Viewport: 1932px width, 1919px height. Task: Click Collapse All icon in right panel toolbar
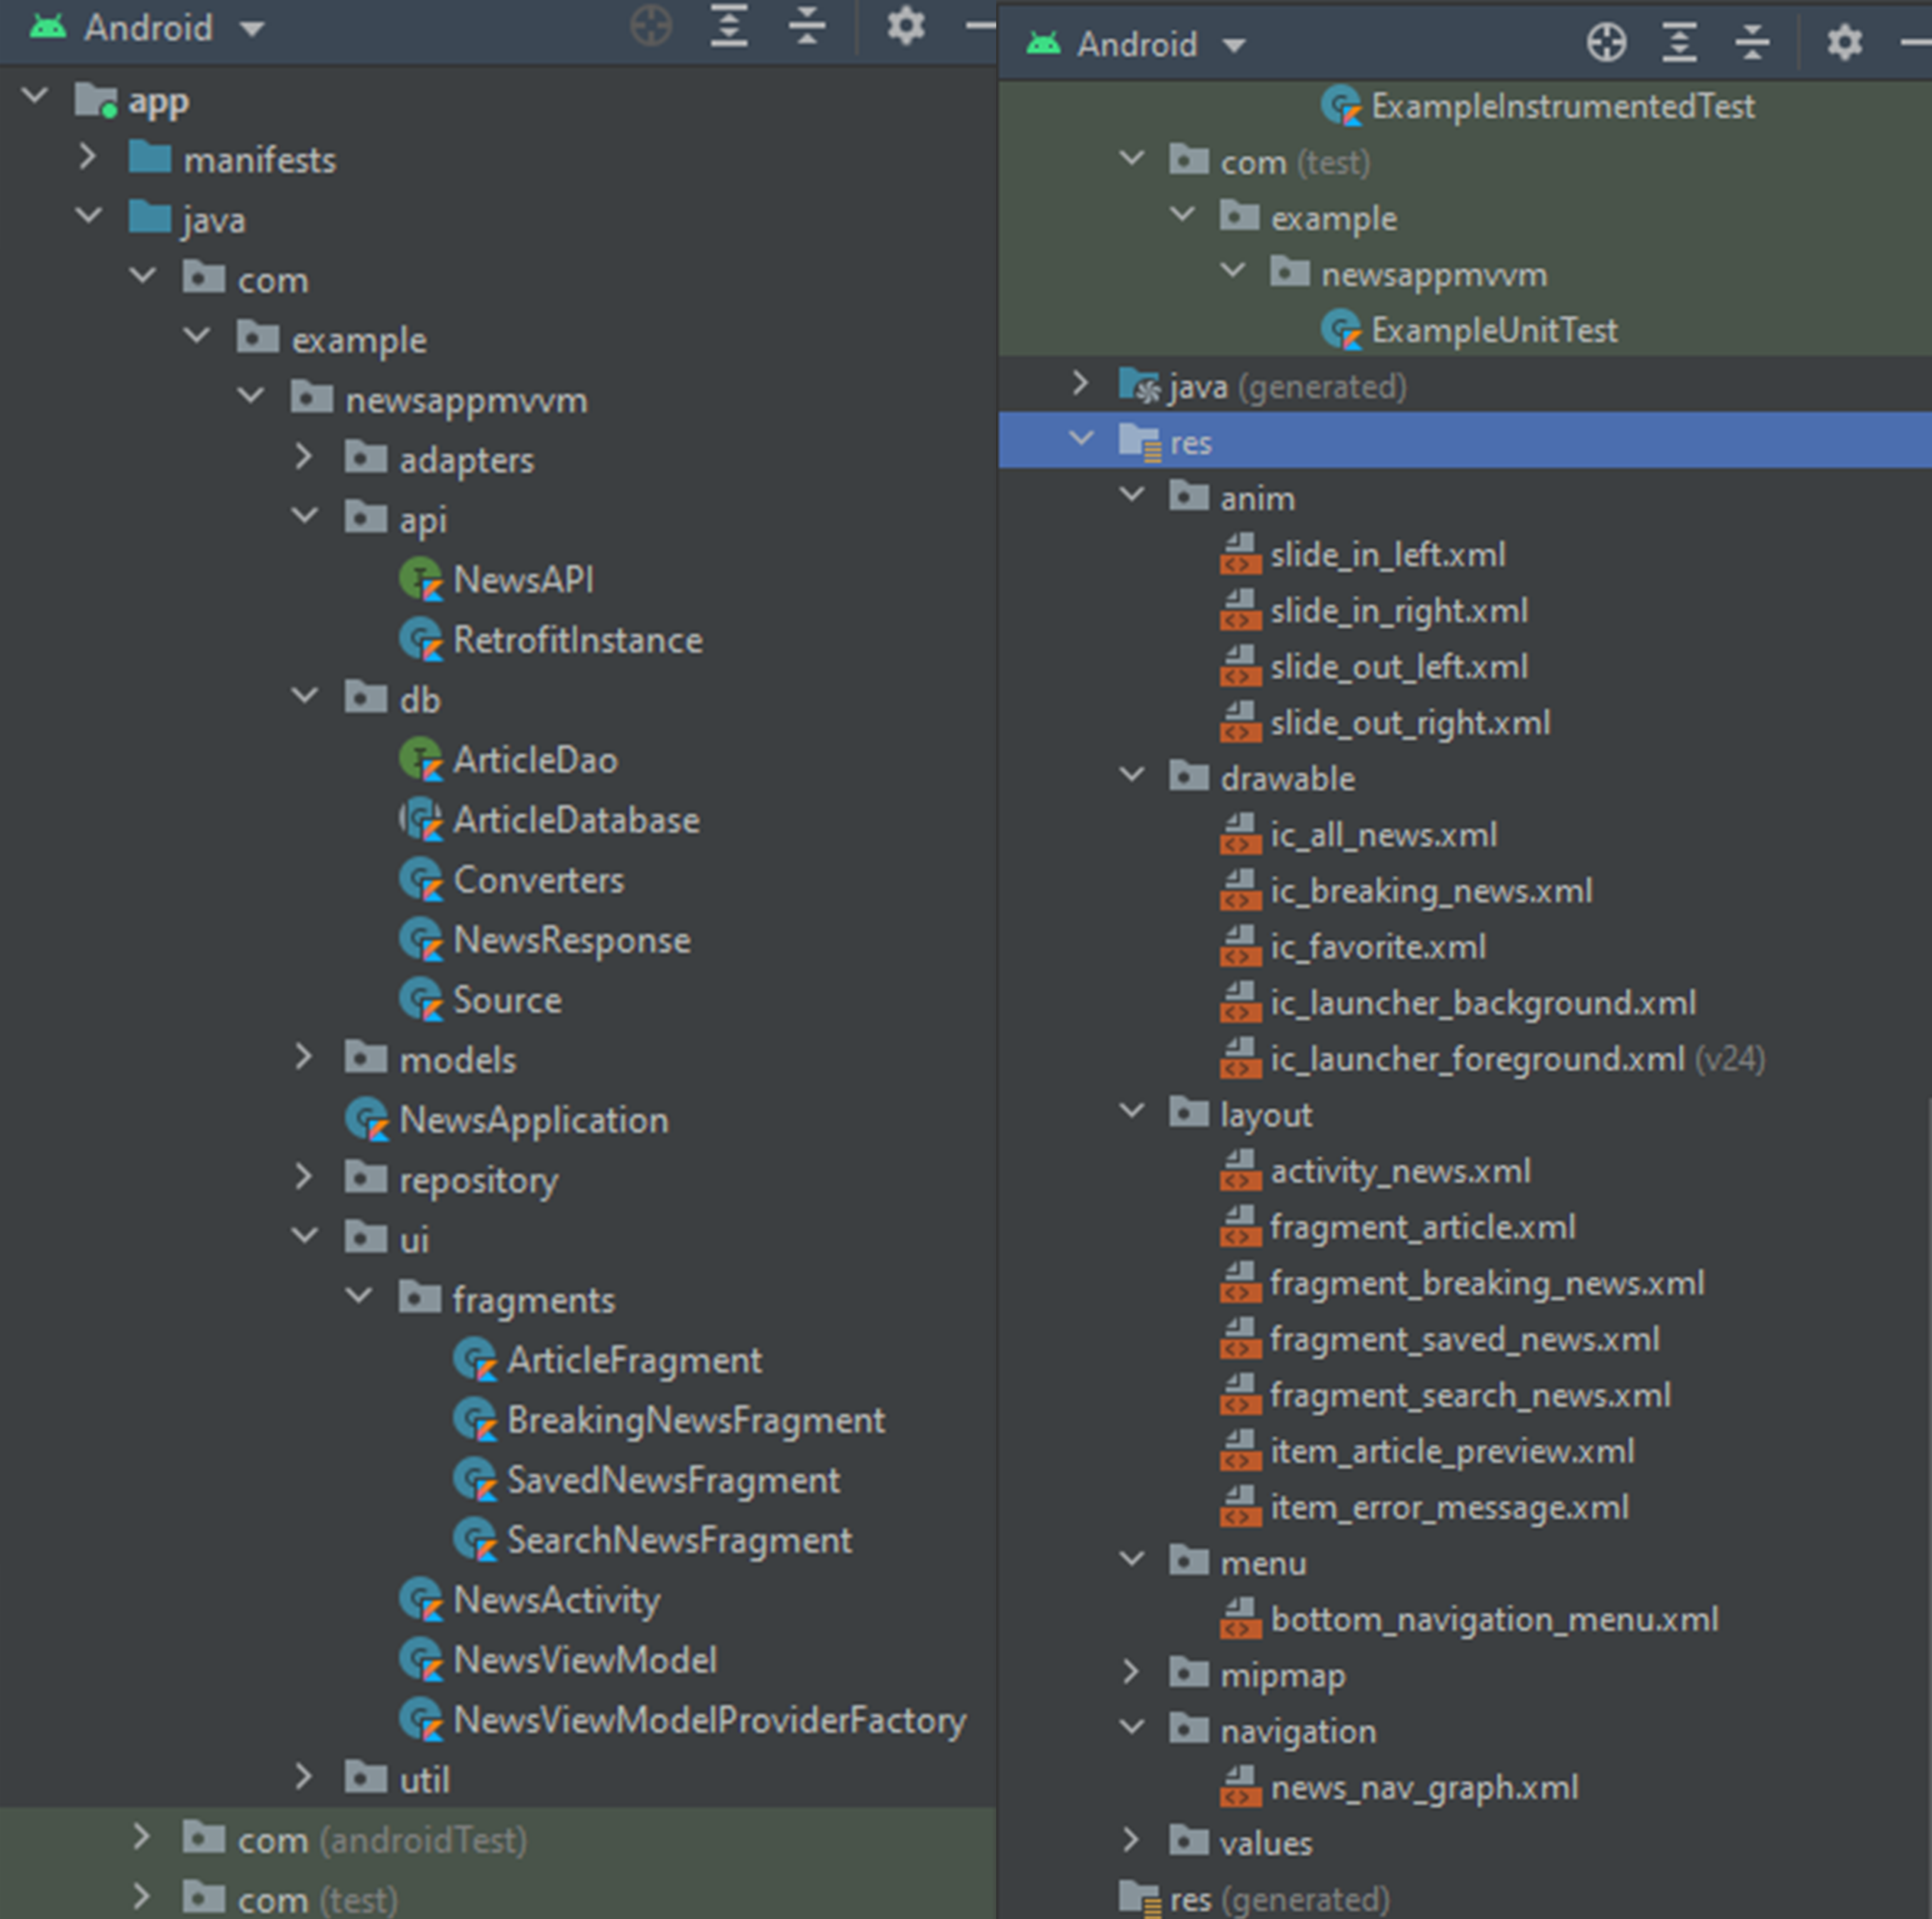pyautogui.click(x=1752, y=43)
